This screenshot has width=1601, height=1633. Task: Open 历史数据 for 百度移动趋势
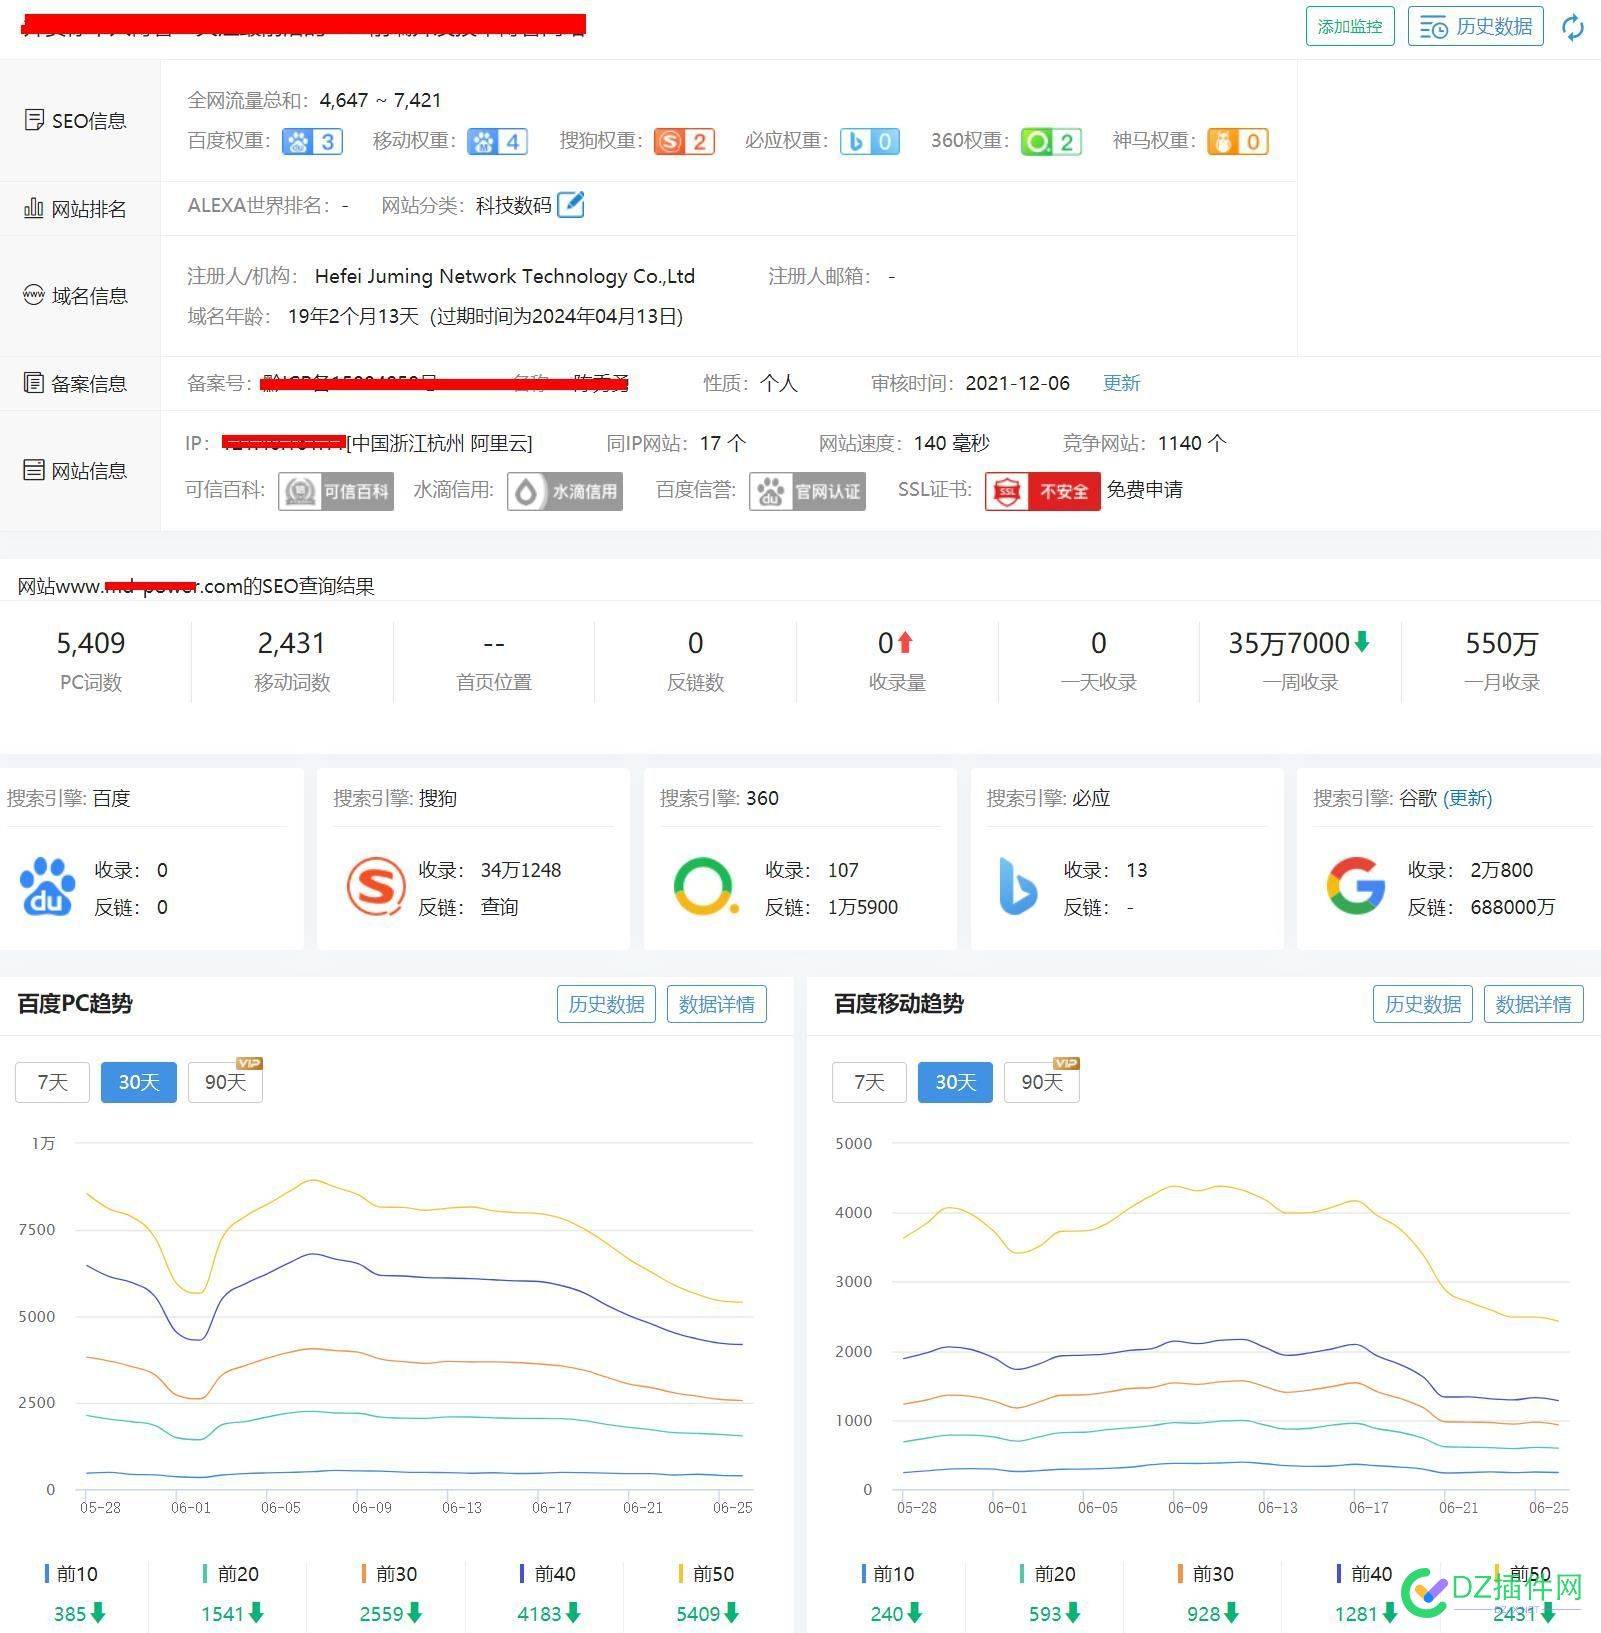pos(1423,1004)
